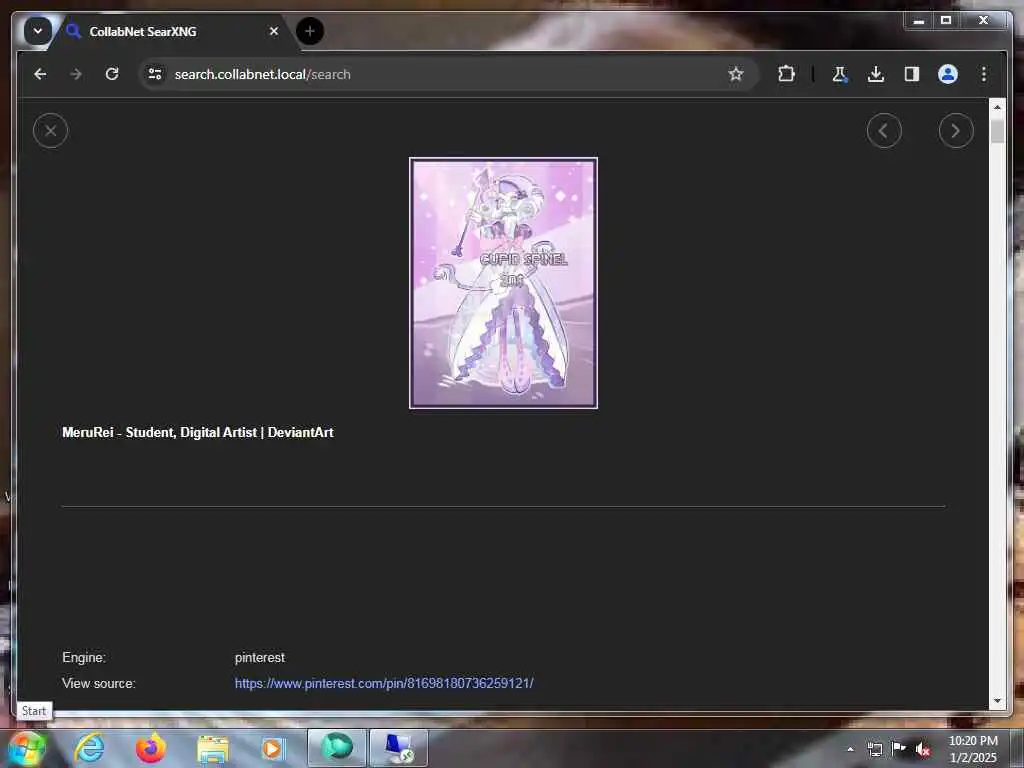Reload the current page
Image resolution: width=1024 pixels, height=768 pixels.
(x=112, y=74)
